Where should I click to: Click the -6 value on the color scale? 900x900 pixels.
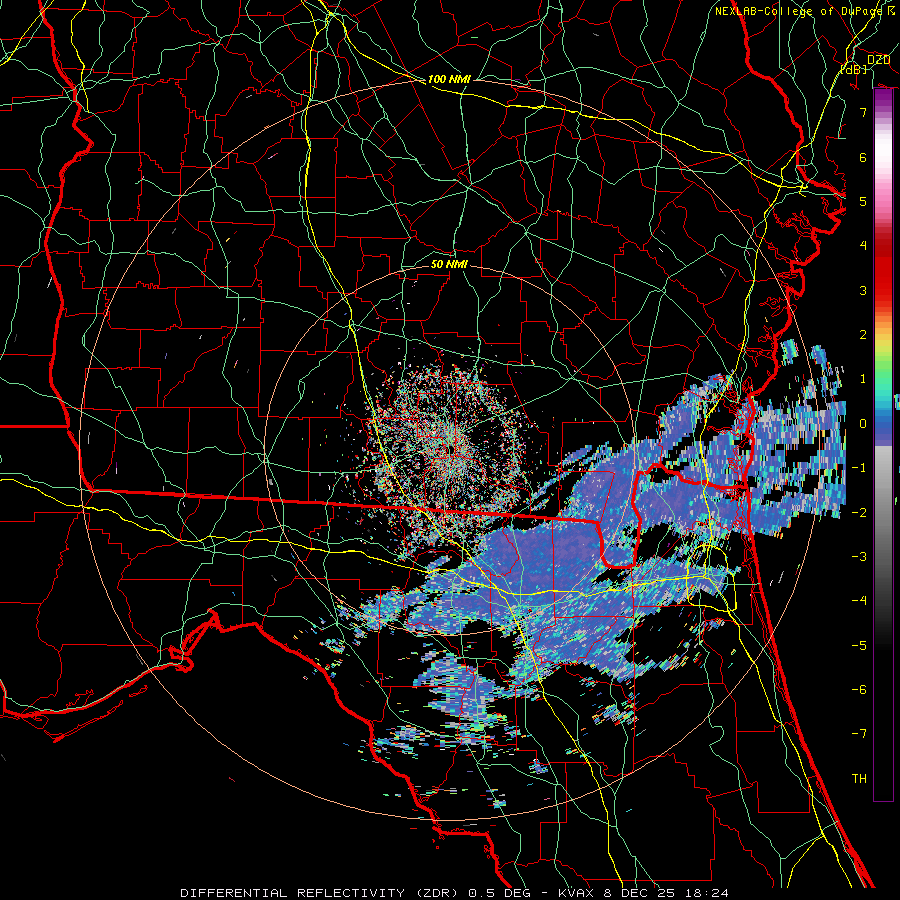point(859,690)
